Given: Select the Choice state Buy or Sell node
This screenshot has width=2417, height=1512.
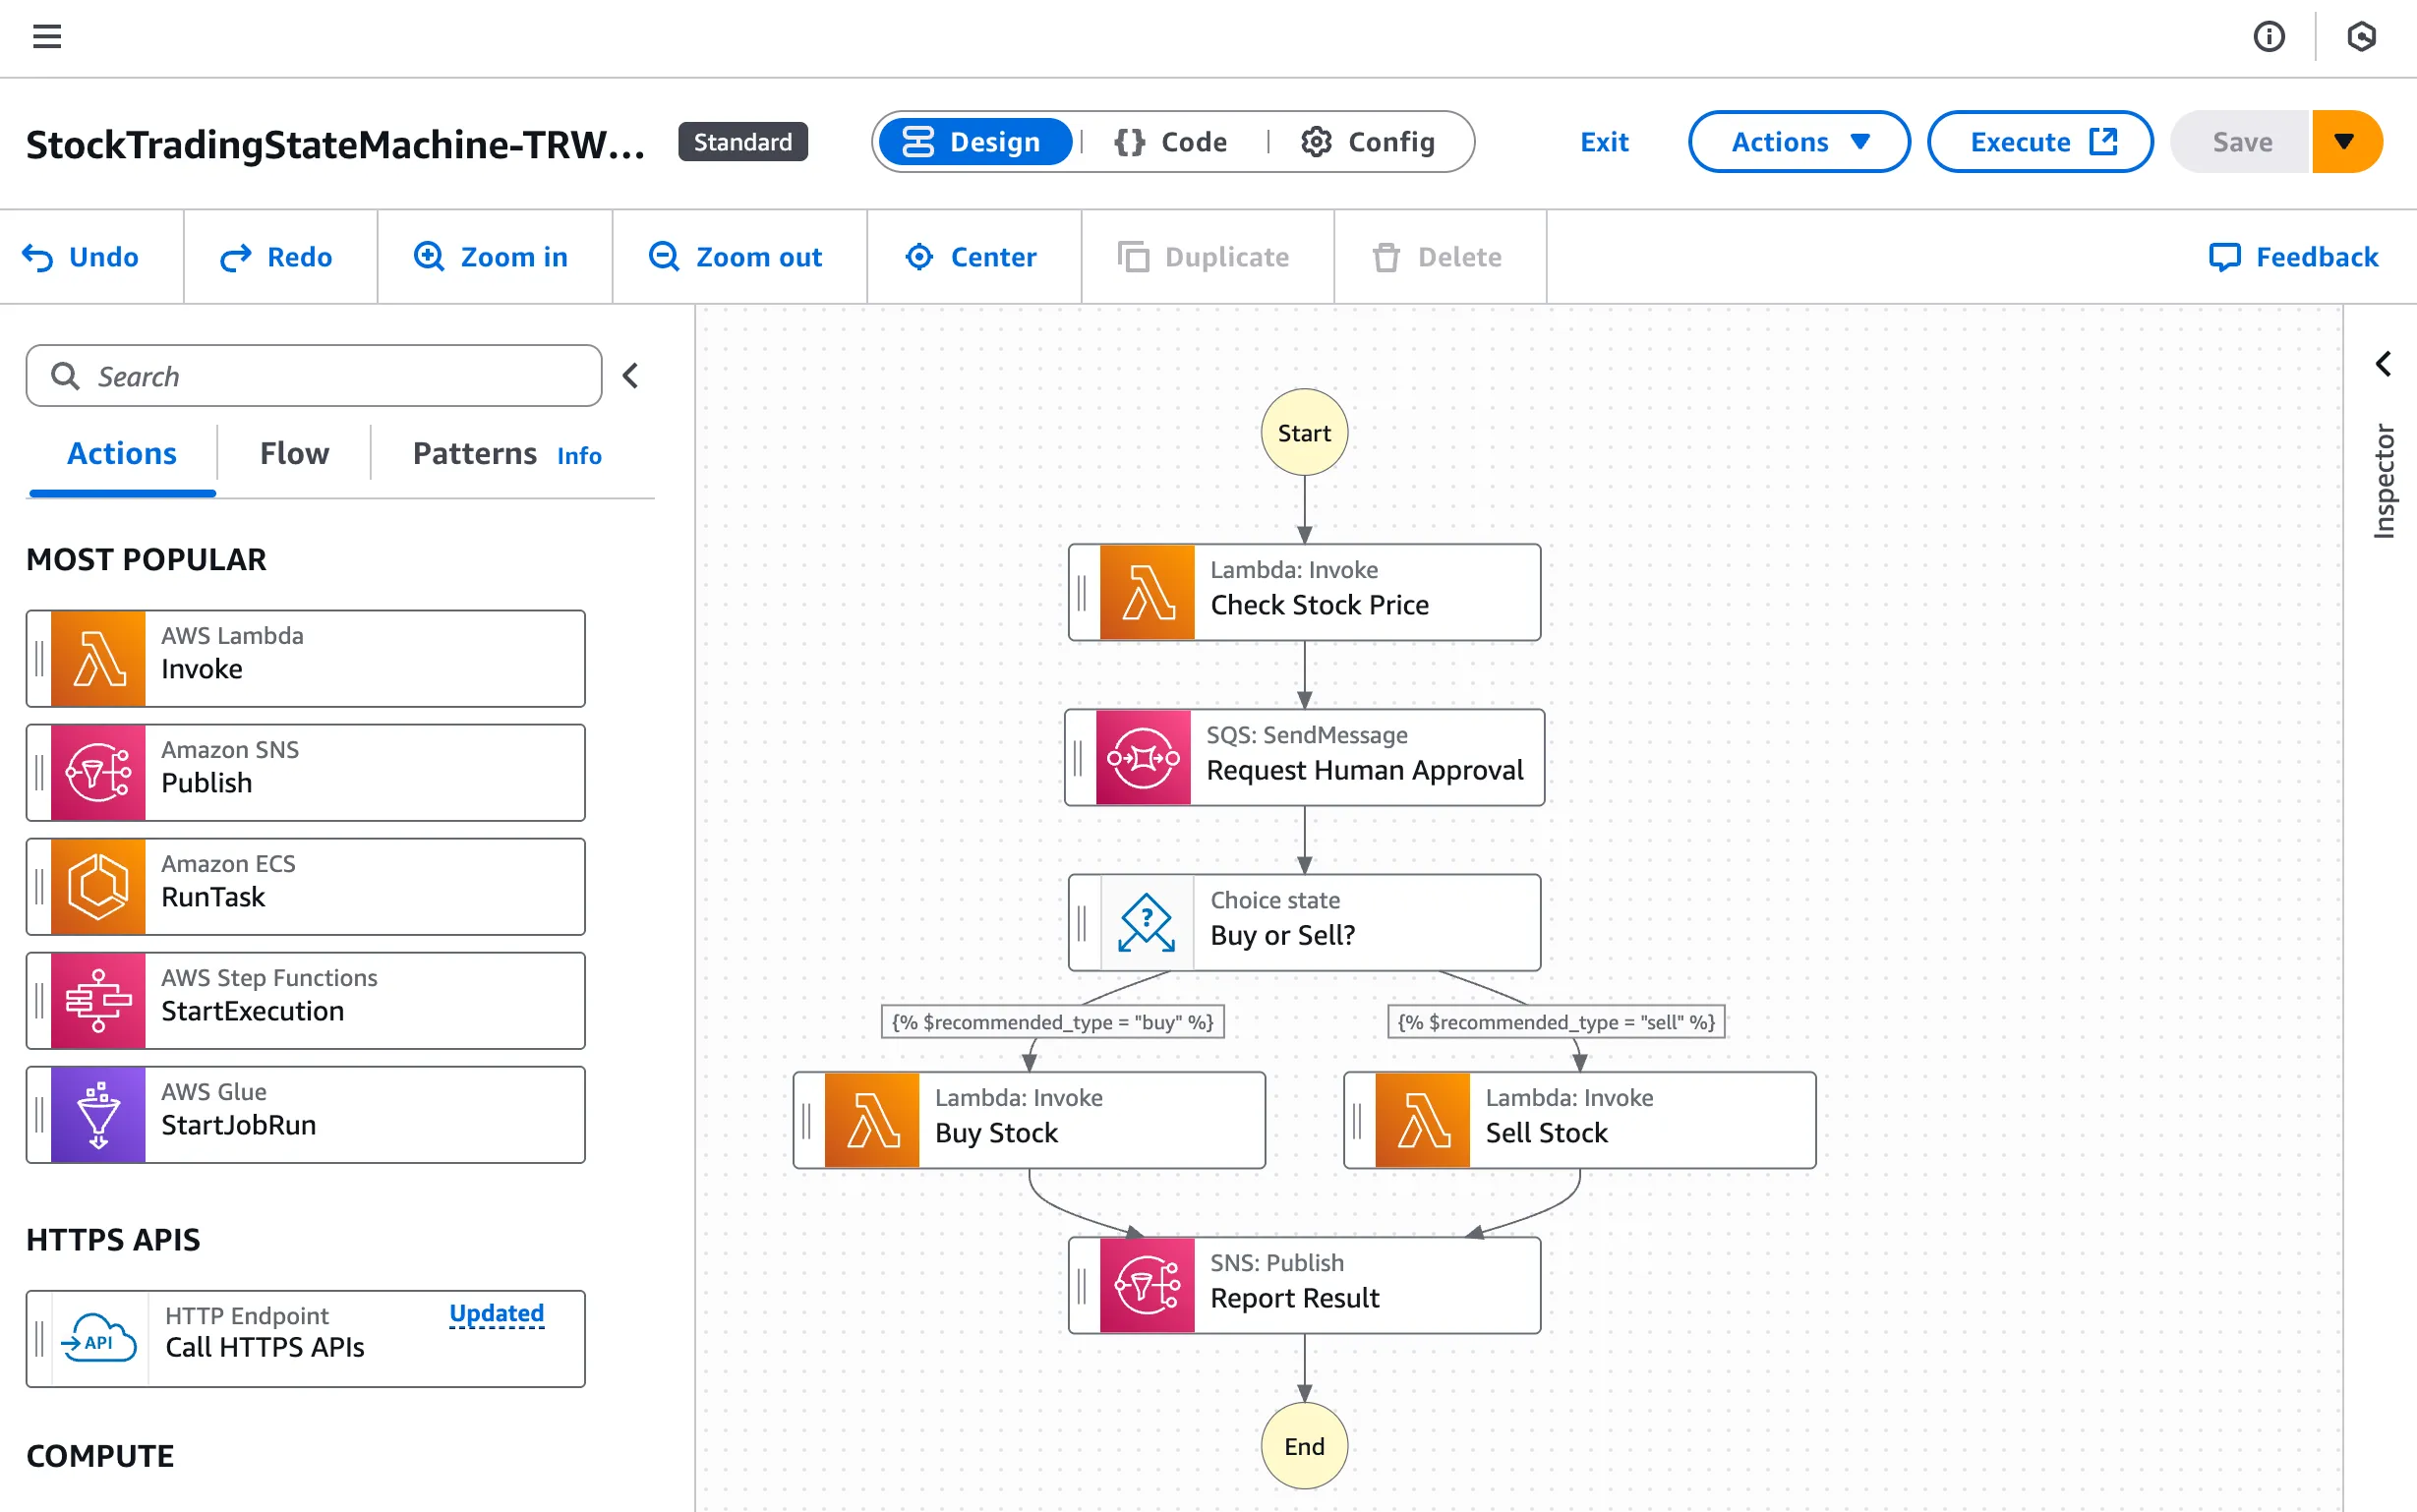Looking at the screenshot, I should 1304,921.
